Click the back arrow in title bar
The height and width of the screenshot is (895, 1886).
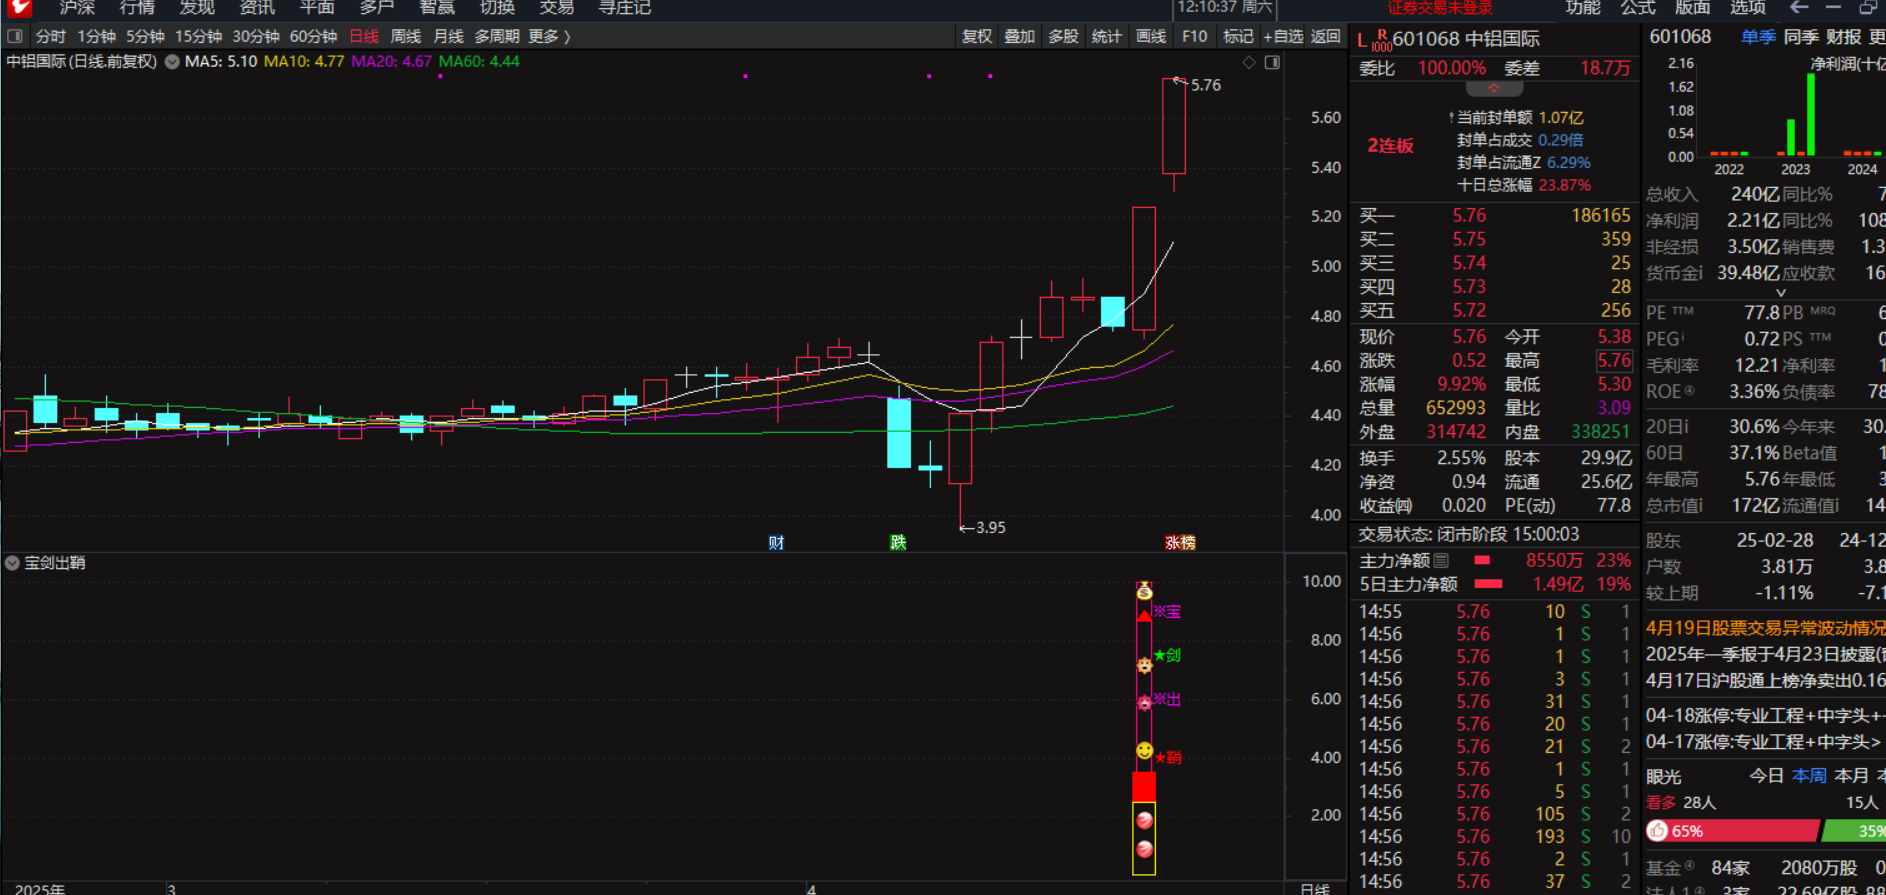pos(1799,8)
